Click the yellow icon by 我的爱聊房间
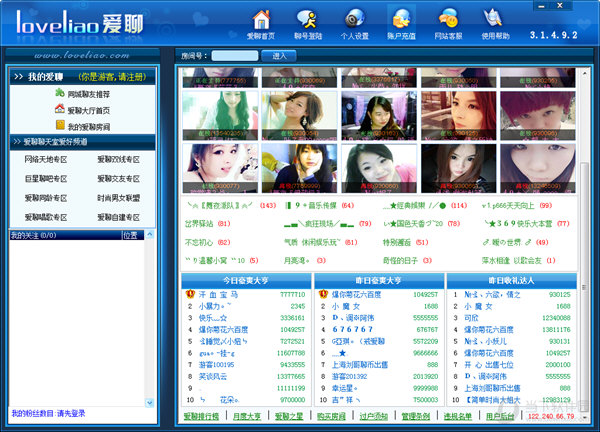 click(x=60, y=125)
